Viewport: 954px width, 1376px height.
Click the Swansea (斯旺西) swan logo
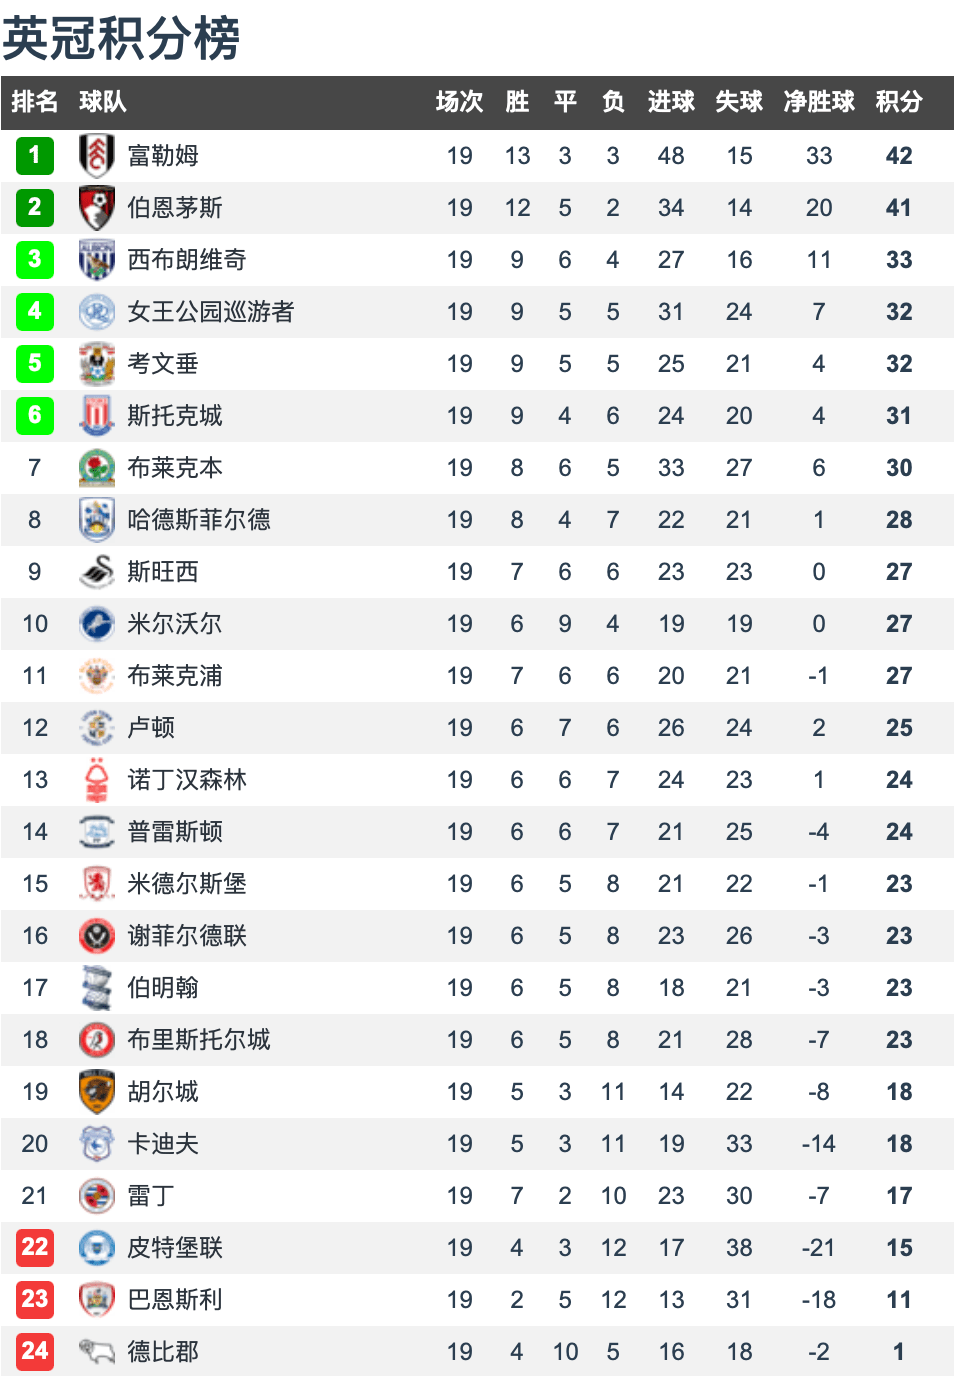click(x=97, y=572)
